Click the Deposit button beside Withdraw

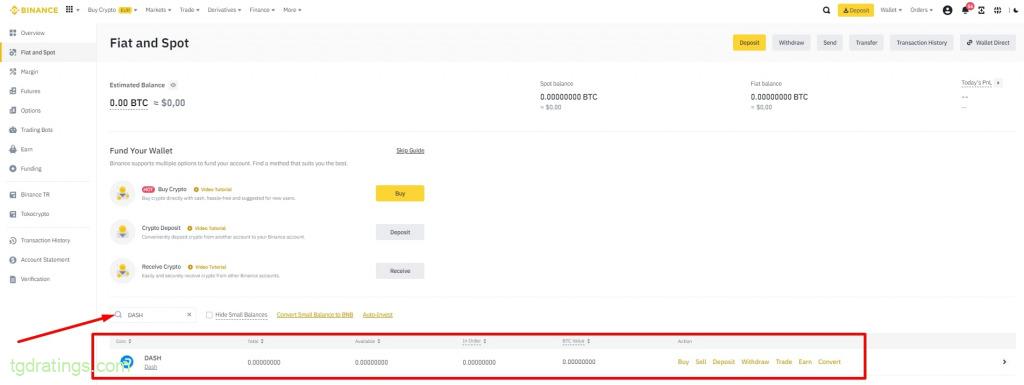pyautogui.click(x=749, y=42)
